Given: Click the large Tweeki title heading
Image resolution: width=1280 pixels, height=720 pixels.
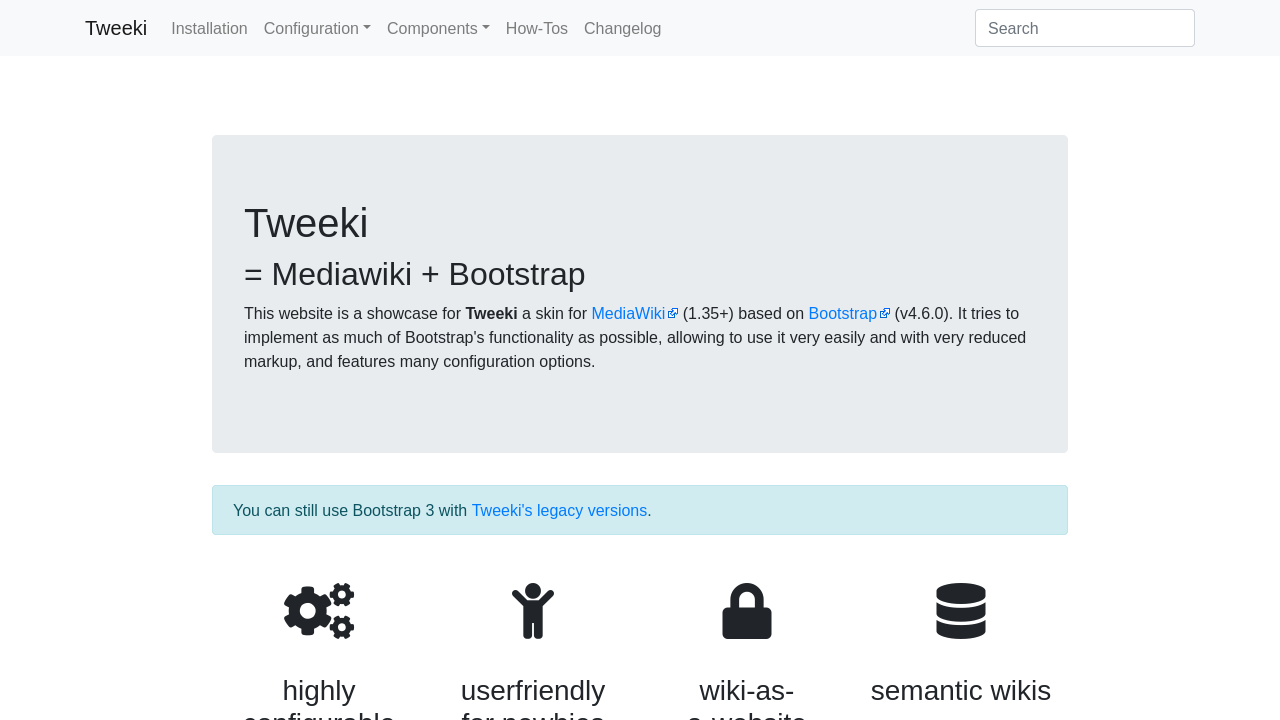Looking at the screenshot, I should click(306, 223).
